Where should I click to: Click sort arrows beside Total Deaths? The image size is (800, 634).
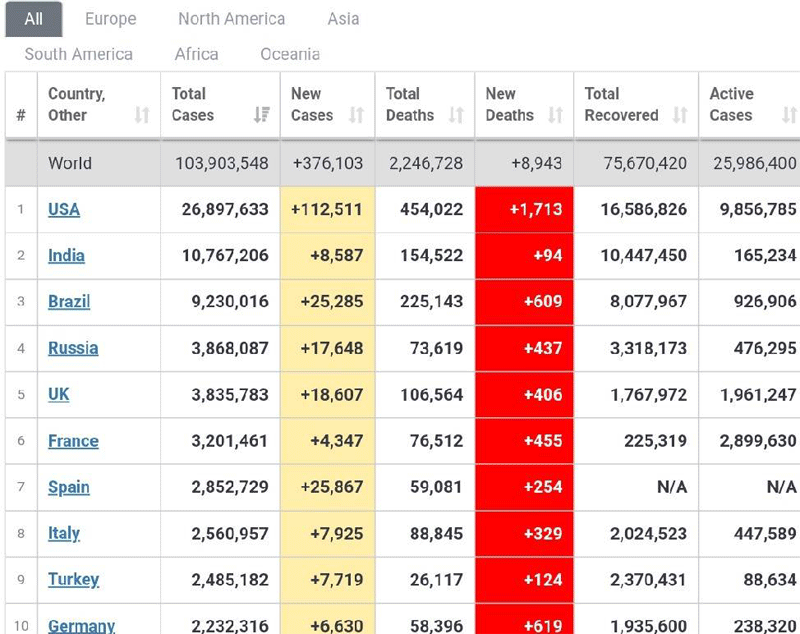[x=456, y=115]
